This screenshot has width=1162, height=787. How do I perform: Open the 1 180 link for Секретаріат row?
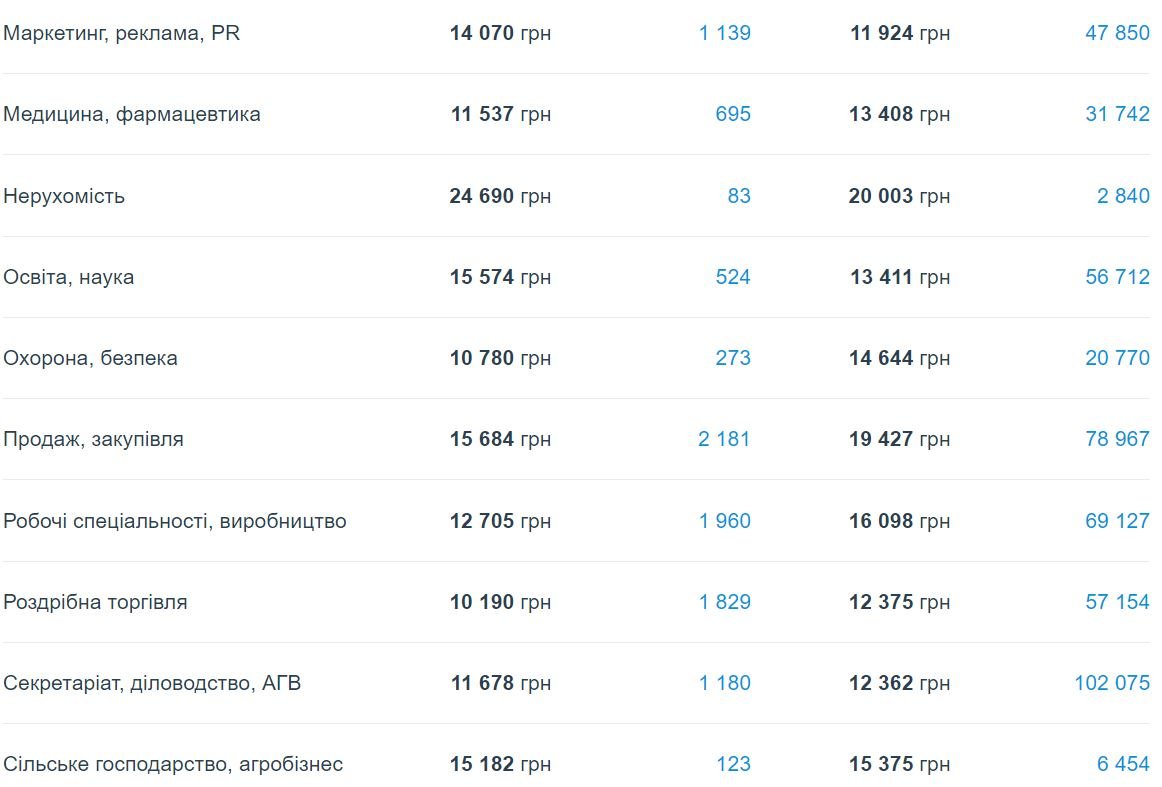(x=724, y=683)
